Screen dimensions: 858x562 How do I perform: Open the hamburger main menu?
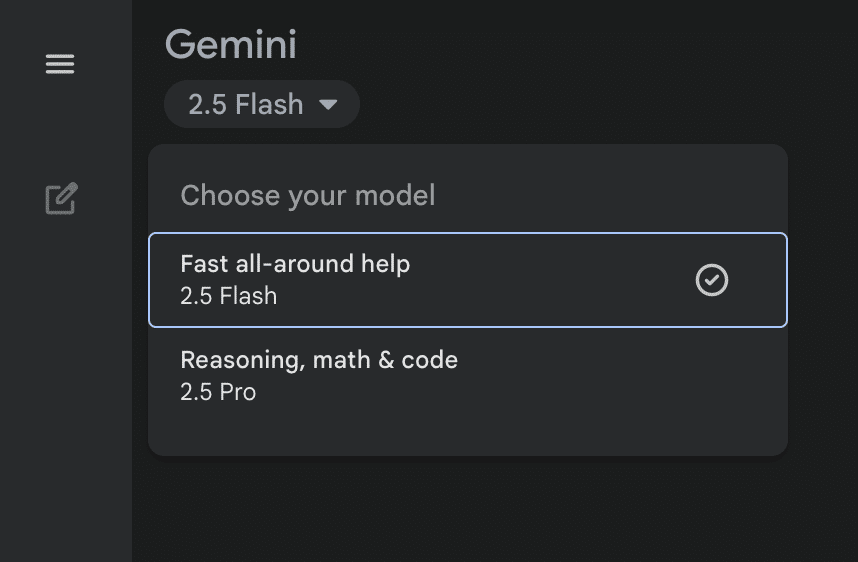(x=60, y=65)
